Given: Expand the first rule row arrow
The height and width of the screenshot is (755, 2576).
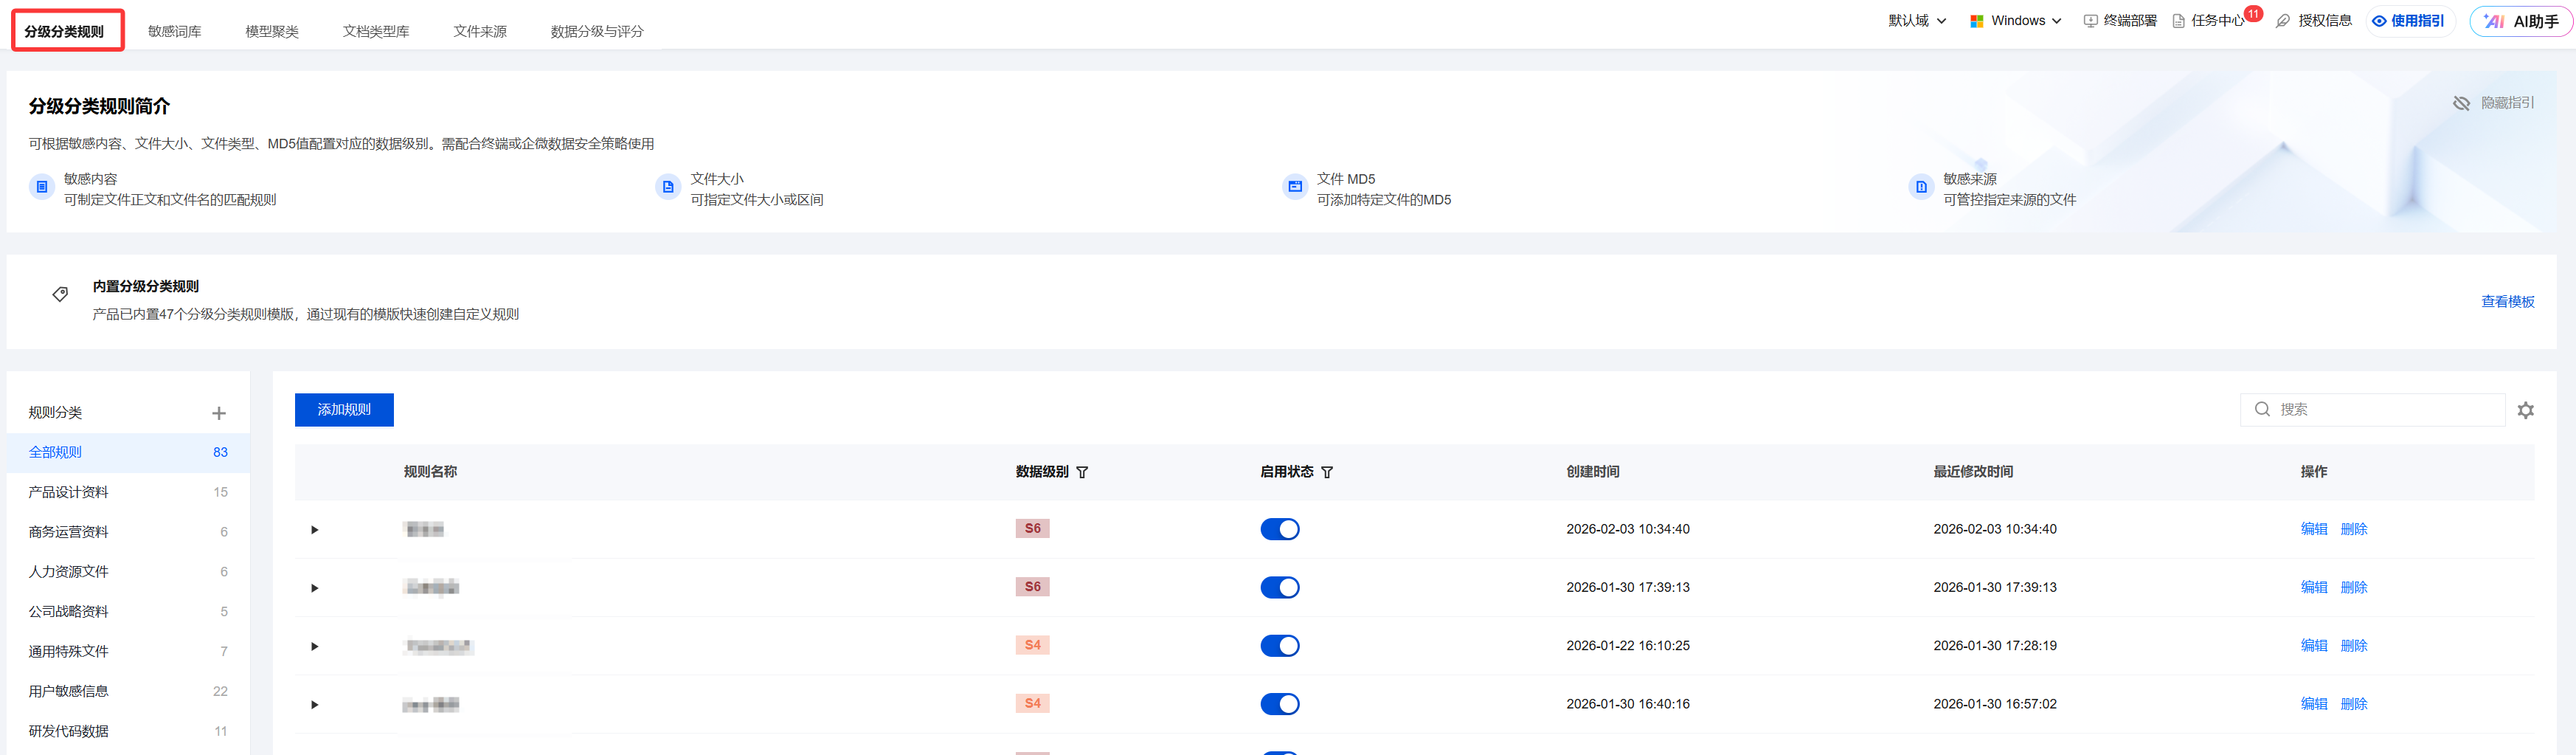Looking at the screenshot, I should [314, 530].
